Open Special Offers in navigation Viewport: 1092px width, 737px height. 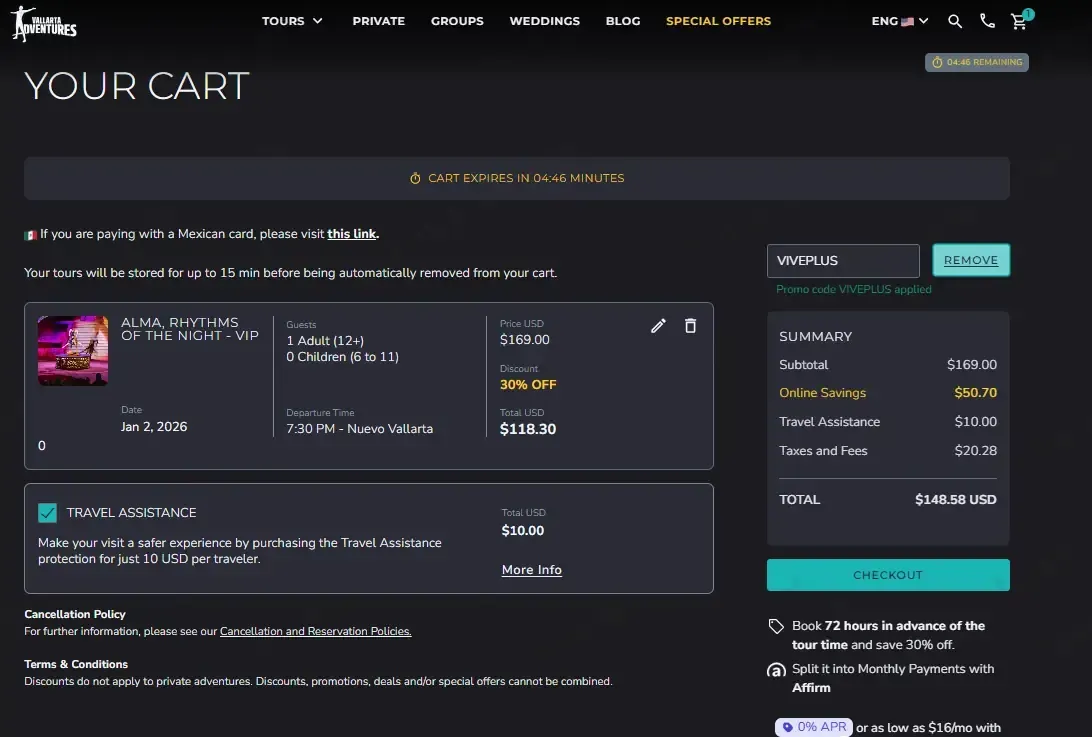coord(718,21)
